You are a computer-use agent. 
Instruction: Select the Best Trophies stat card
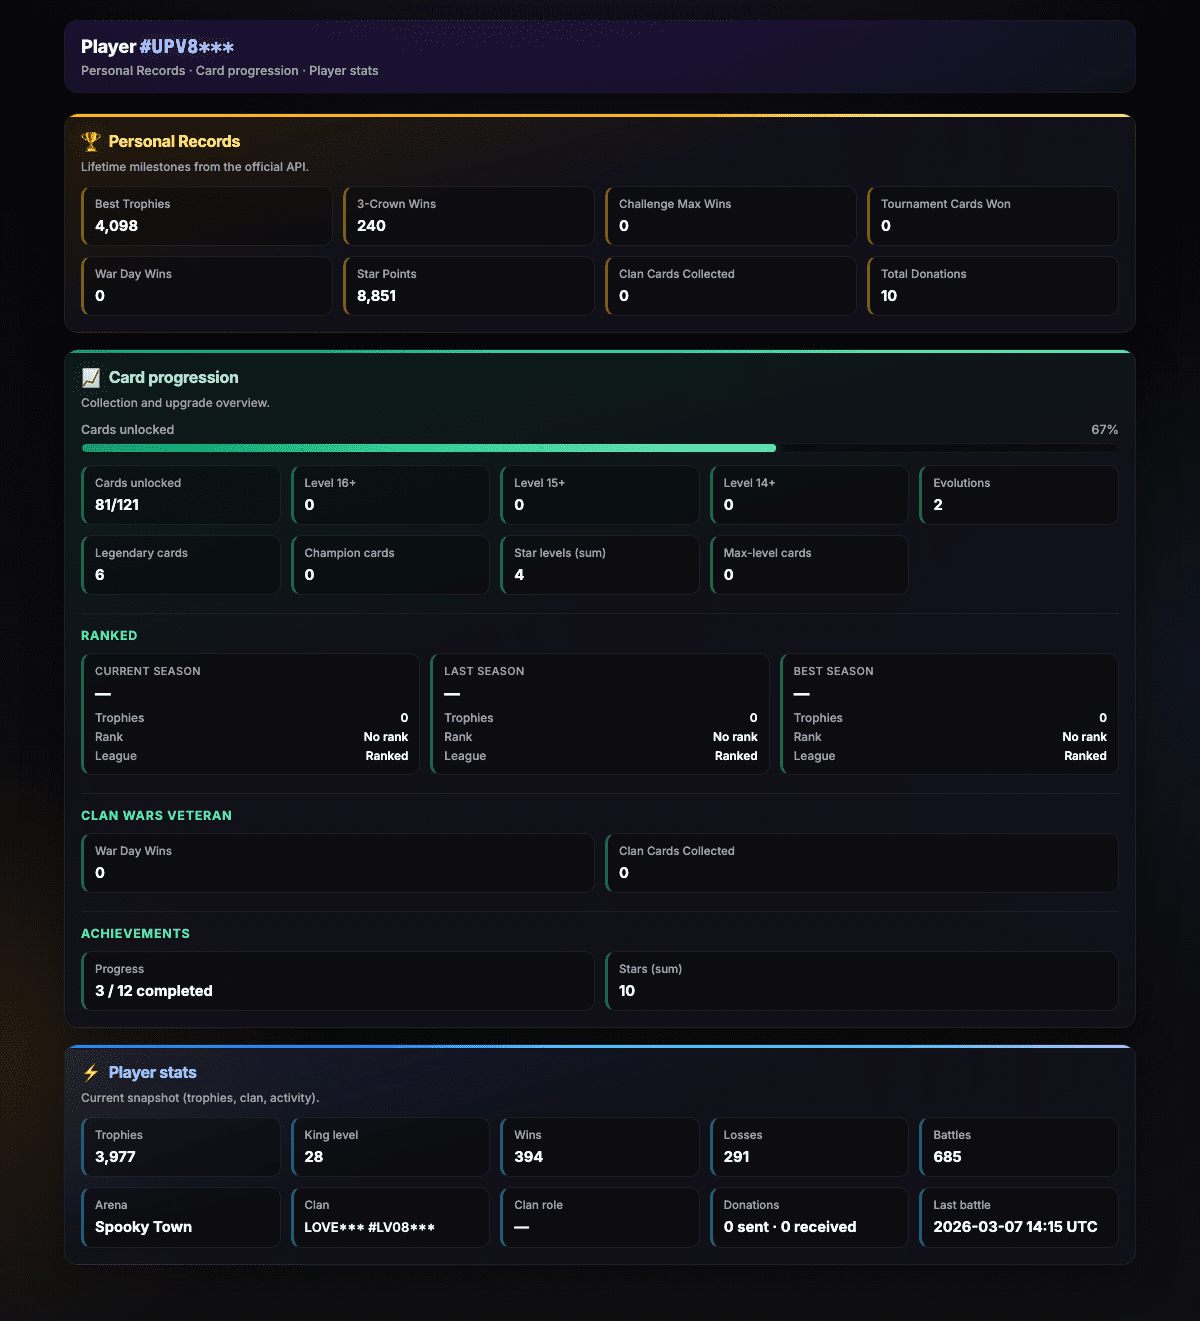click(207, 216)
